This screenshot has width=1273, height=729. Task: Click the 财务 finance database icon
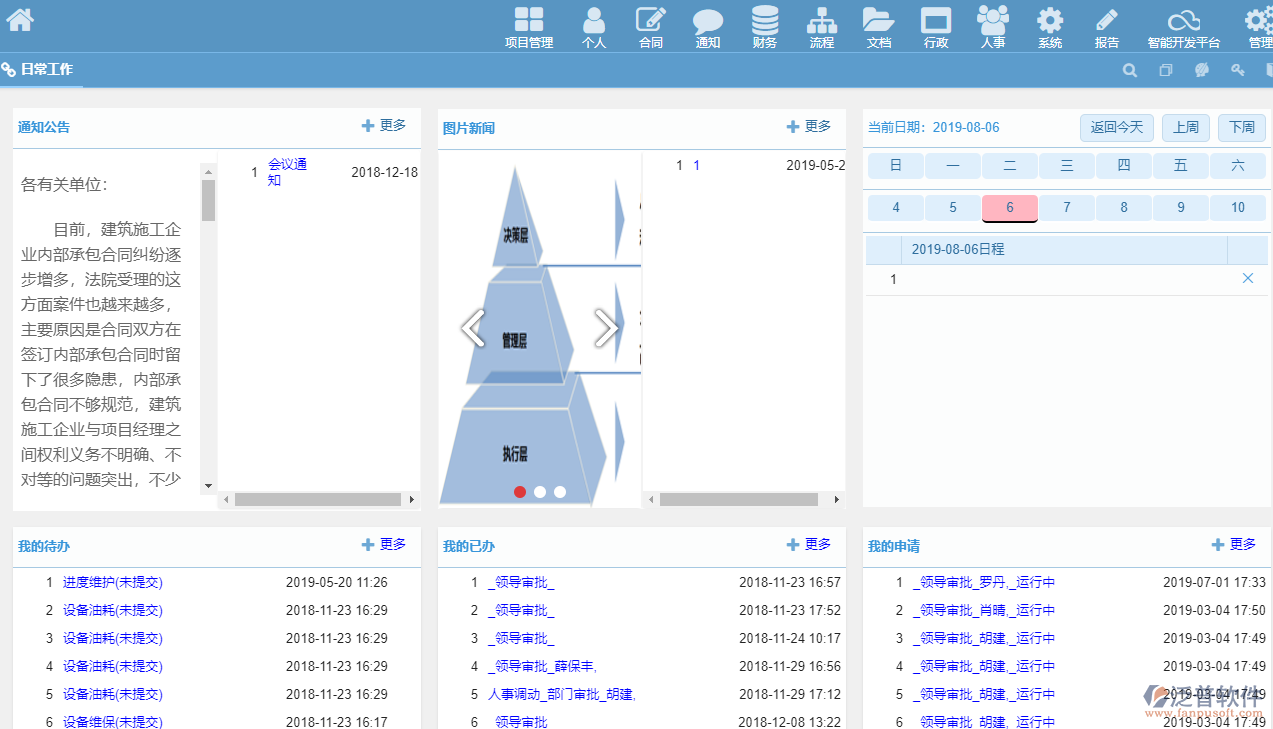[x=765, y=21]
